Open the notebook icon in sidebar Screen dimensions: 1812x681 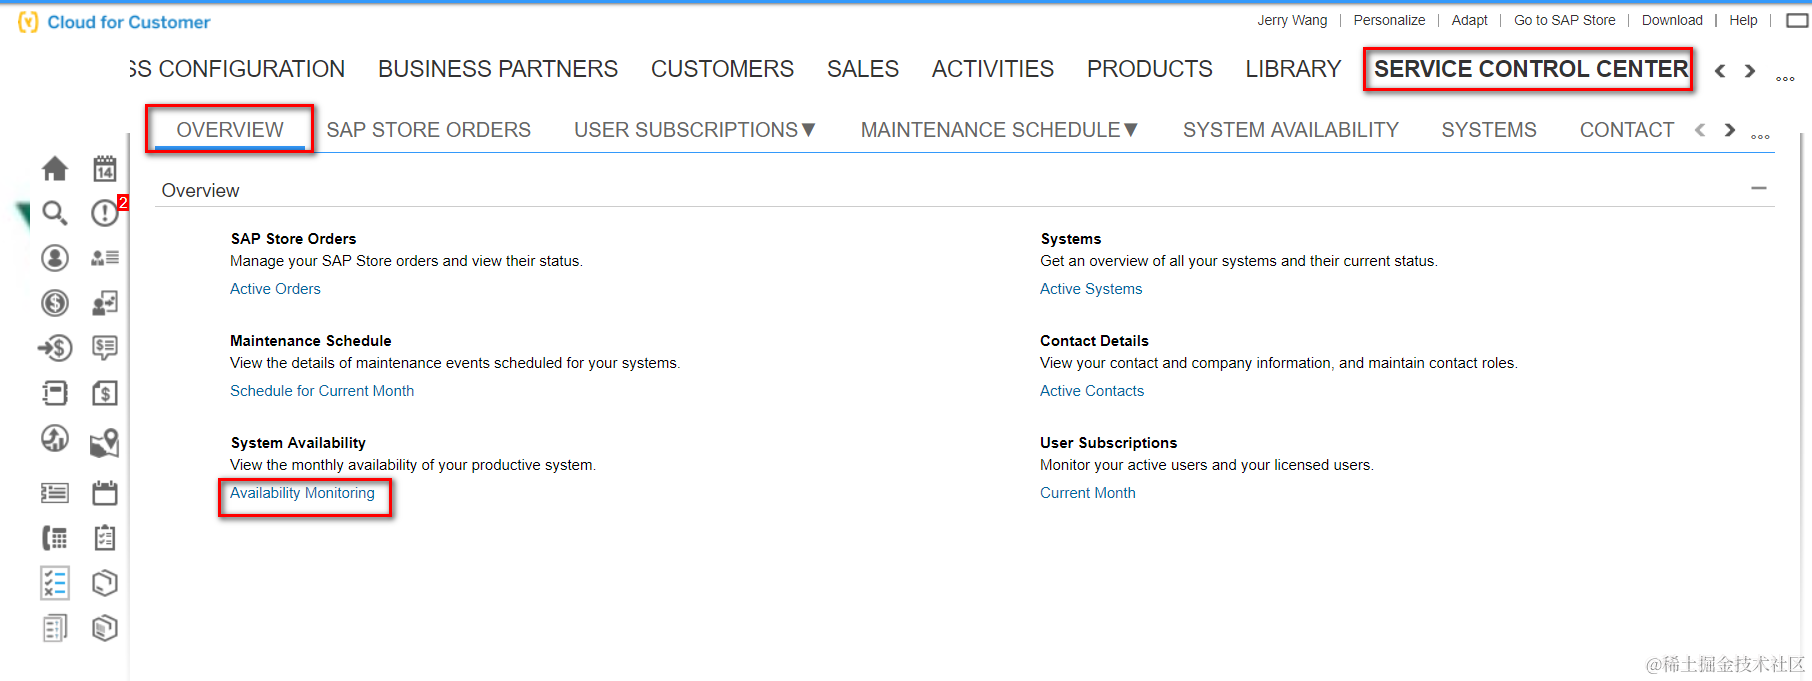(55, 393)
